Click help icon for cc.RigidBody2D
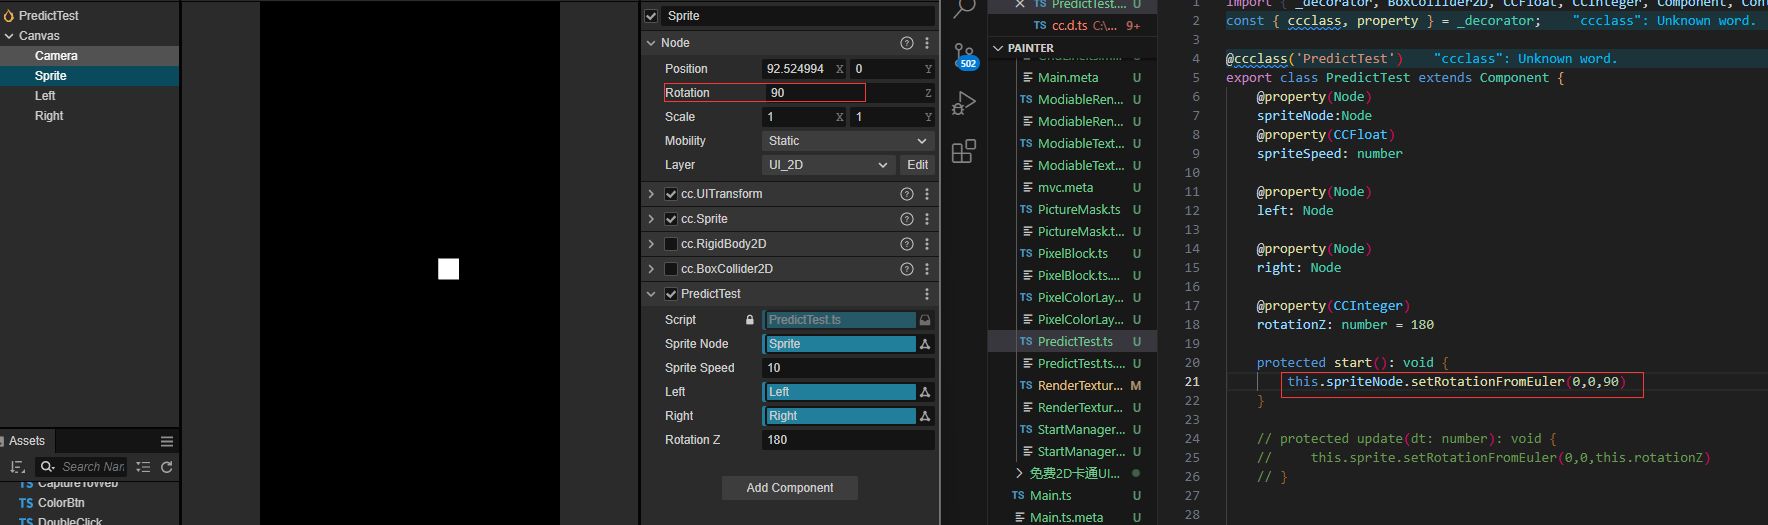The image size is (1768, 525). coord(907,244)
